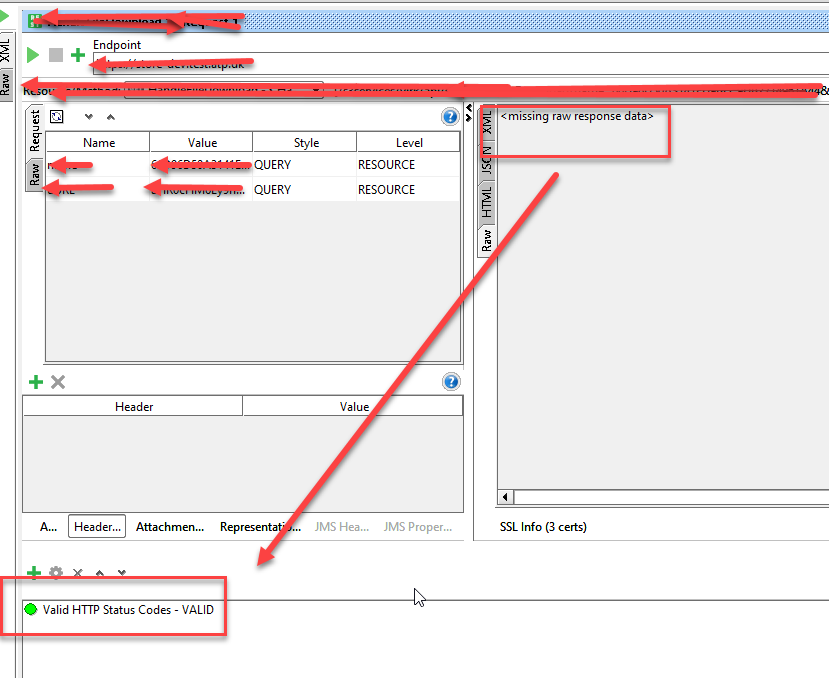The image size is (829, 678).
Task: Click the splitter collapse arrows between request and response
Action: tap(468, 113)
